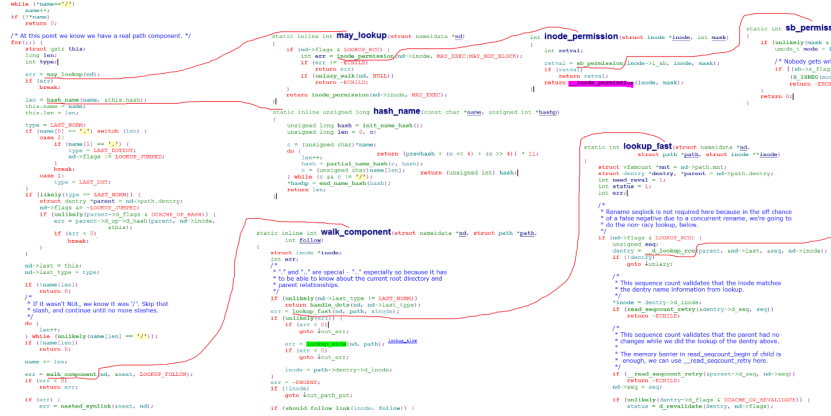Click 'nd->last = this;' statement

click(54, 265)
